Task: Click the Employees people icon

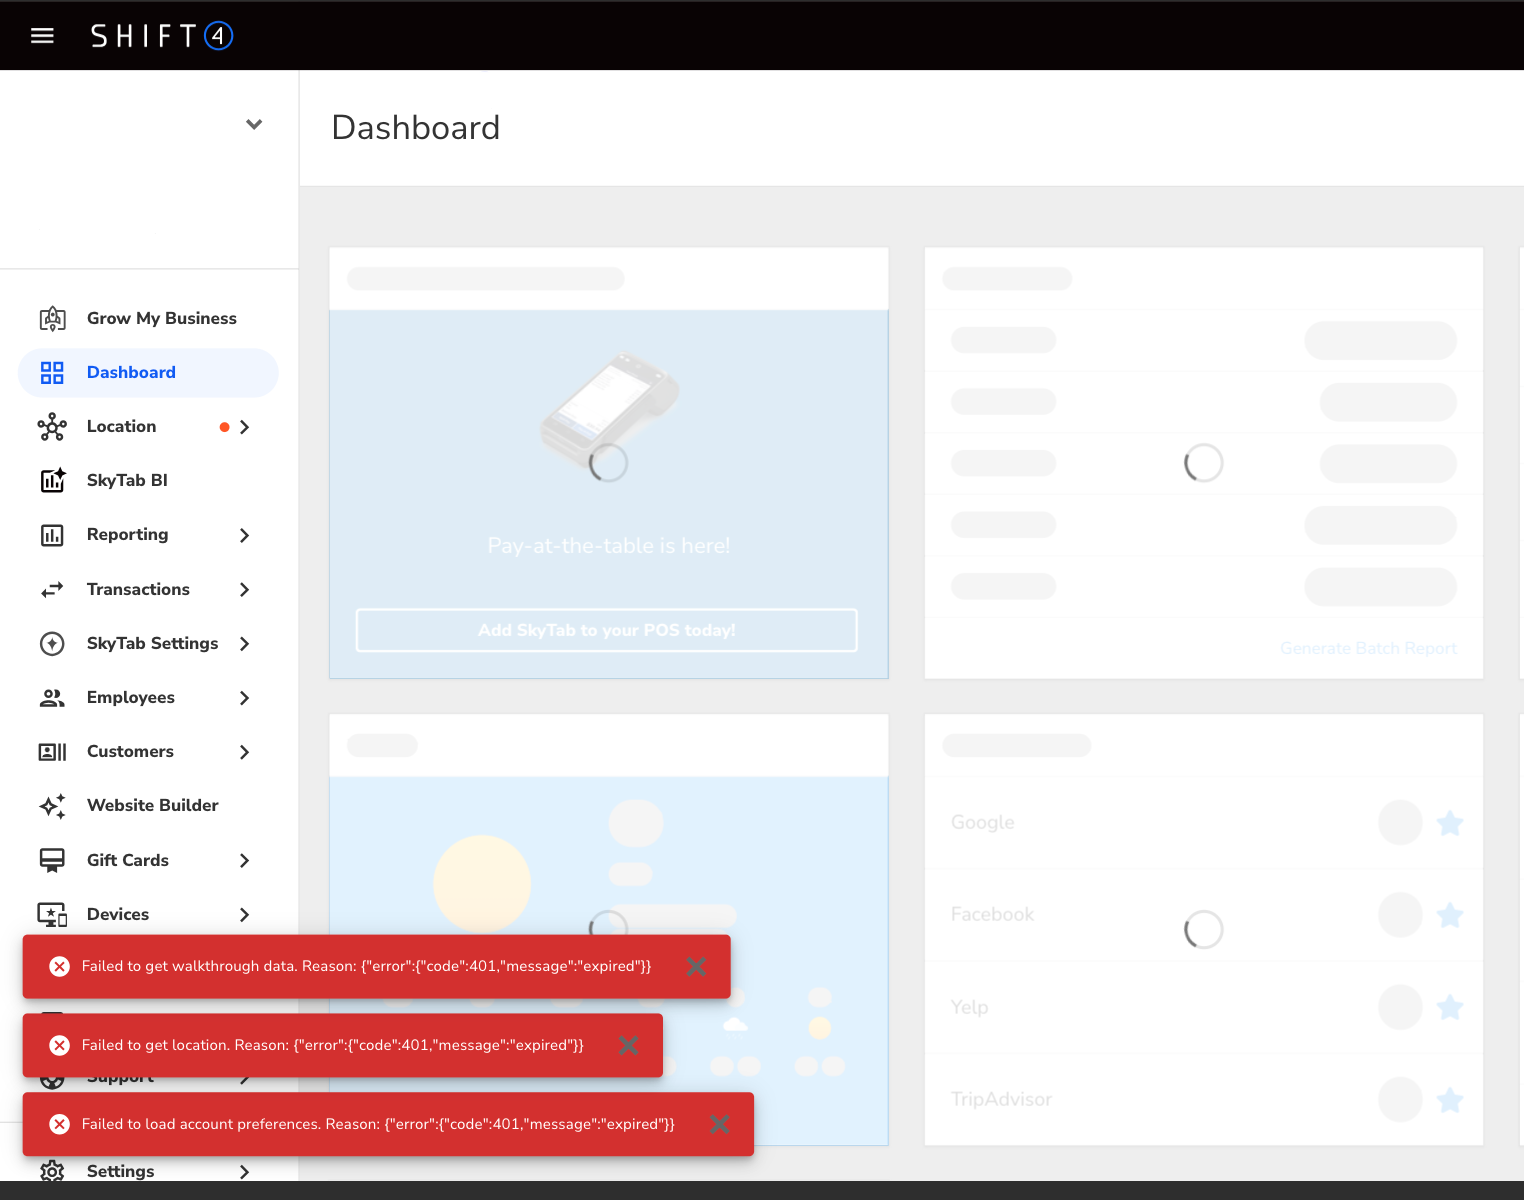Action: (x=52, y=698)
